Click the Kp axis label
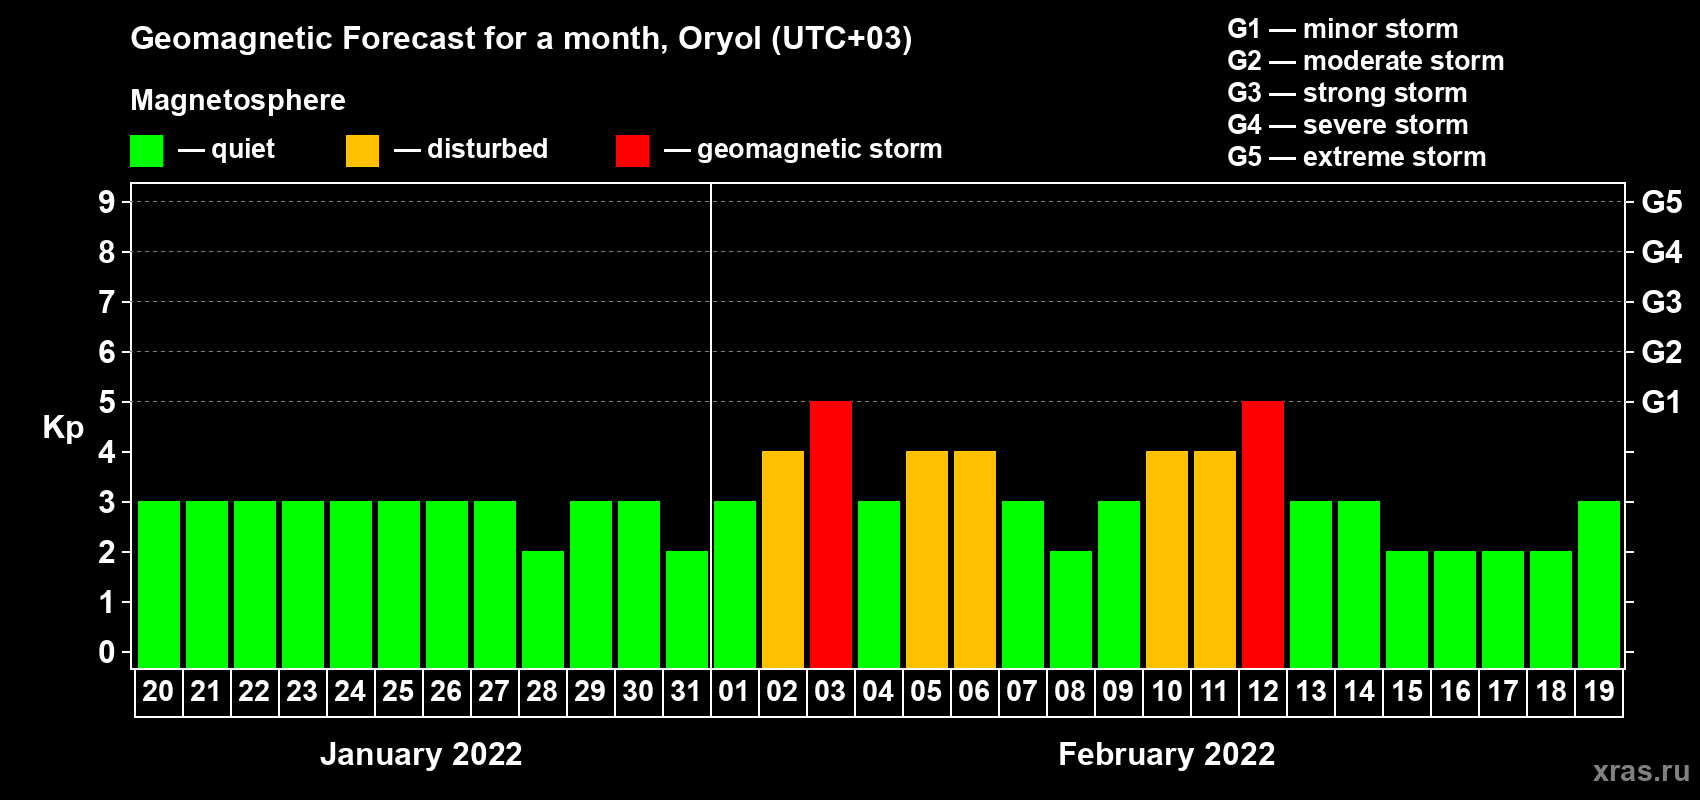The width and height of the screenshot is (1700, 800). (x=63, y=427)
